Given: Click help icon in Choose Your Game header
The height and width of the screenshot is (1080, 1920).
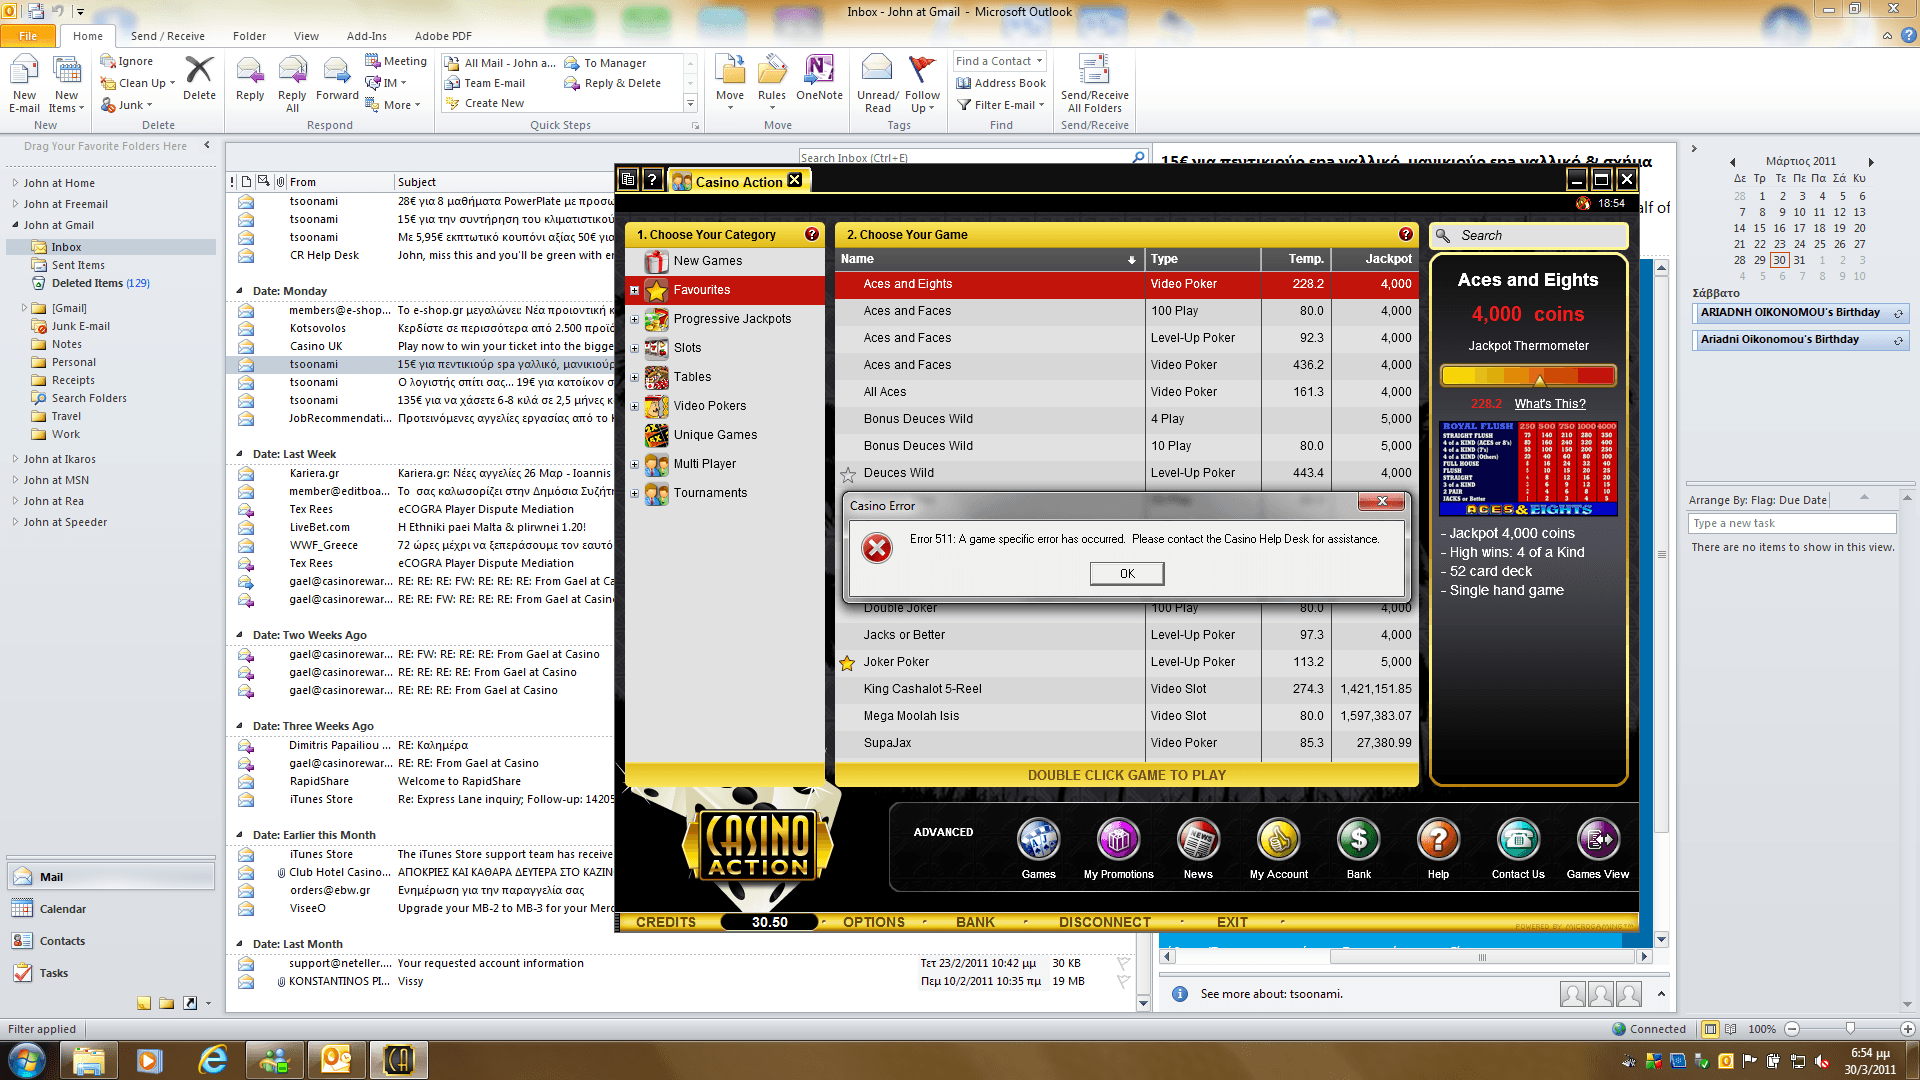Looking at the screenshot, I should click(x=1405, y=234).
